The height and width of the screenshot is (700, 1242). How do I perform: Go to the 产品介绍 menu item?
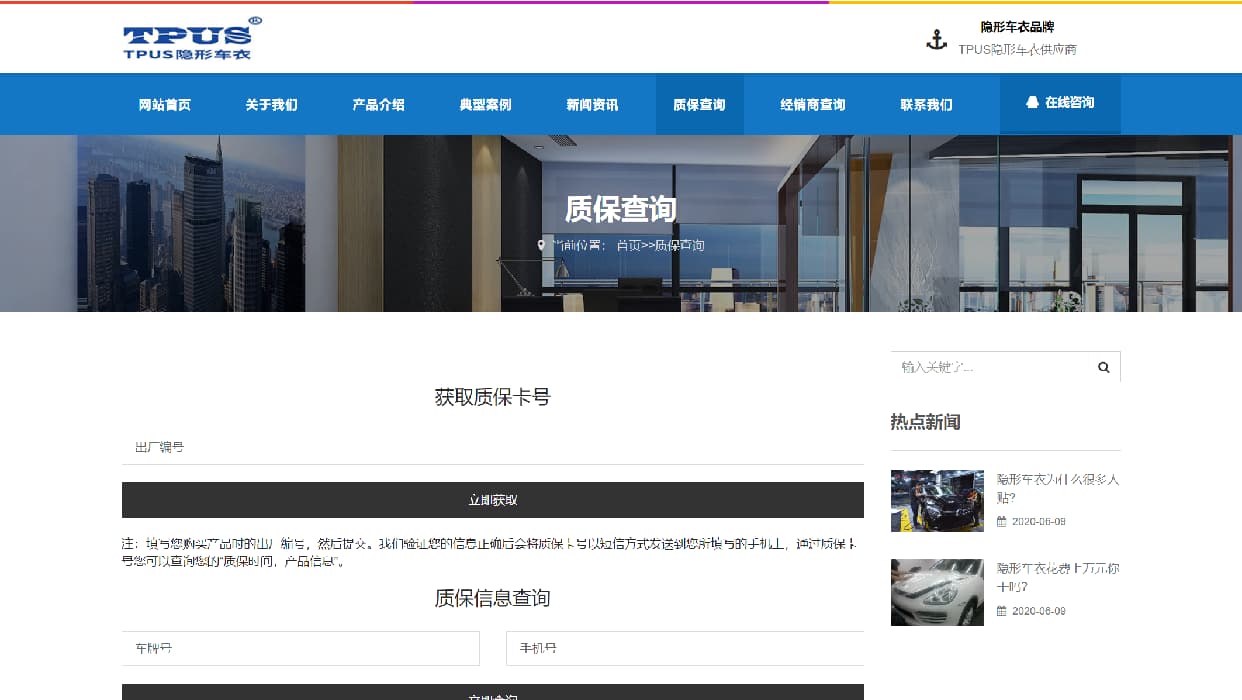pos(378,104)
